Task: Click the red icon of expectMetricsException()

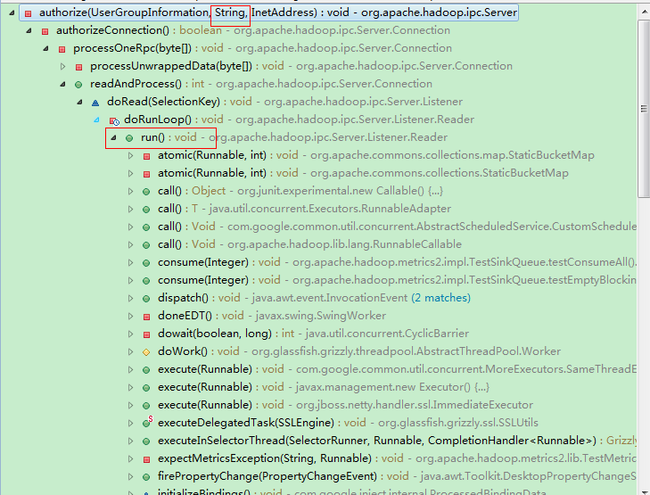Action: pos(146,459)
